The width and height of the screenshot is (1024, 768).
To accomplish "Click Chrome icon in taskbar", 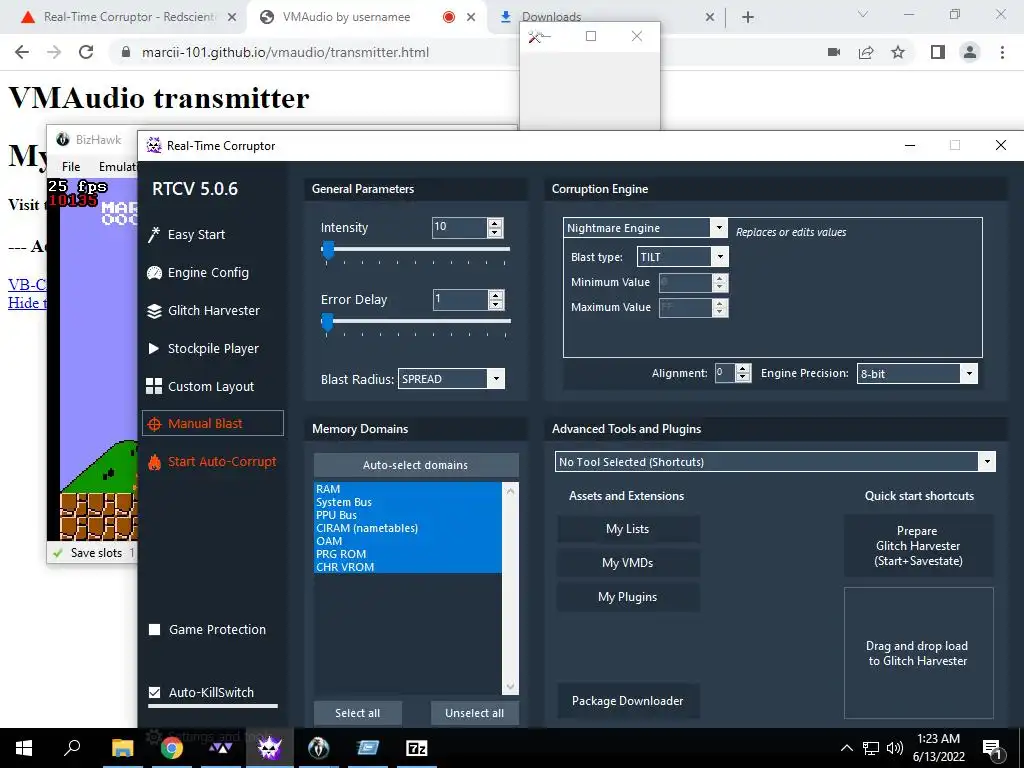I will pyautogui.click(x=172, y=748).
